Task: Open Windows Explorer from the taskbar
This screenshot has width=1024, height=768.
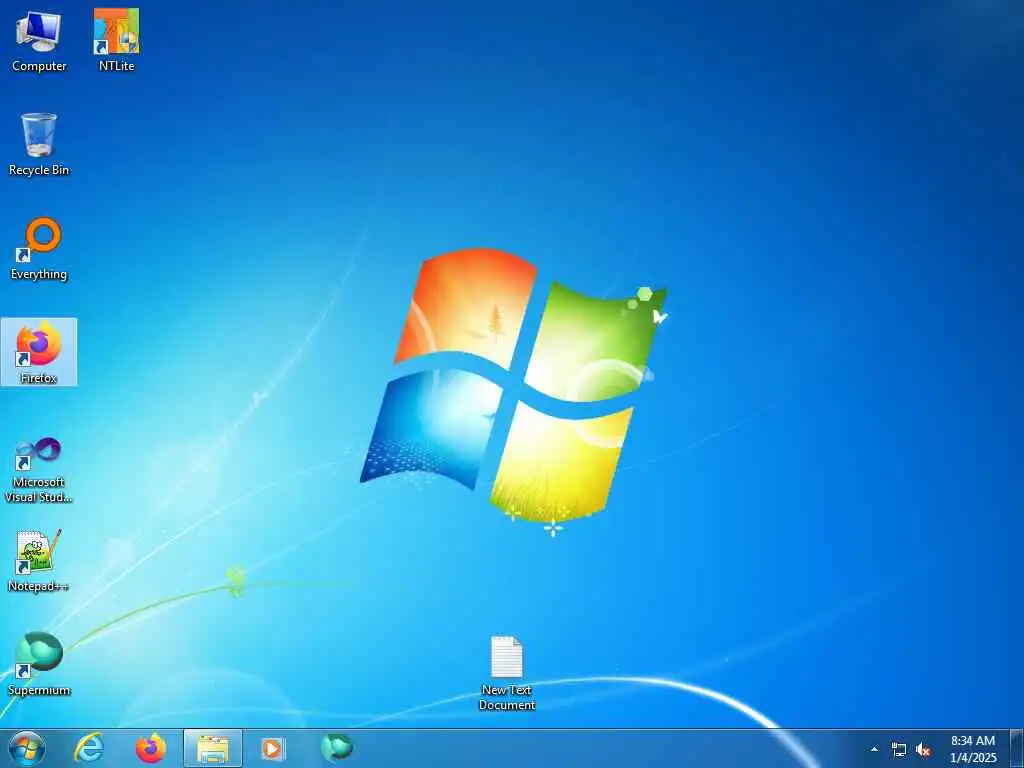Action: click(213, 748)
